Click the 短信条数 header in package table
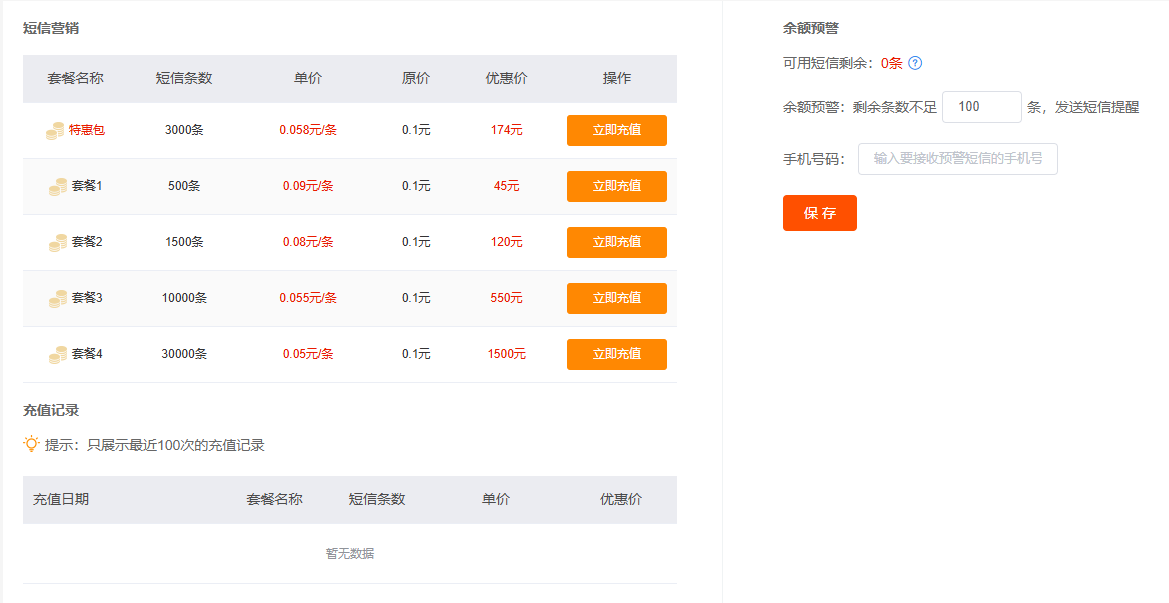Image resolution: width=1169 pixels, height=603 pixels. tap(184, 78)
